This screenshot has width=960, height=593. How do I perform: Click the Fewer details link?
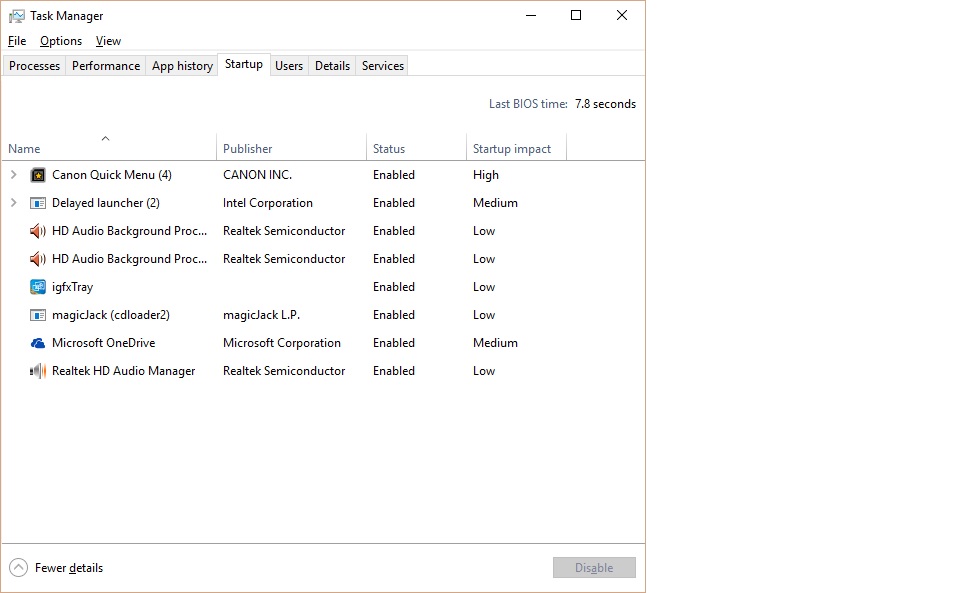tap(69, 568)
